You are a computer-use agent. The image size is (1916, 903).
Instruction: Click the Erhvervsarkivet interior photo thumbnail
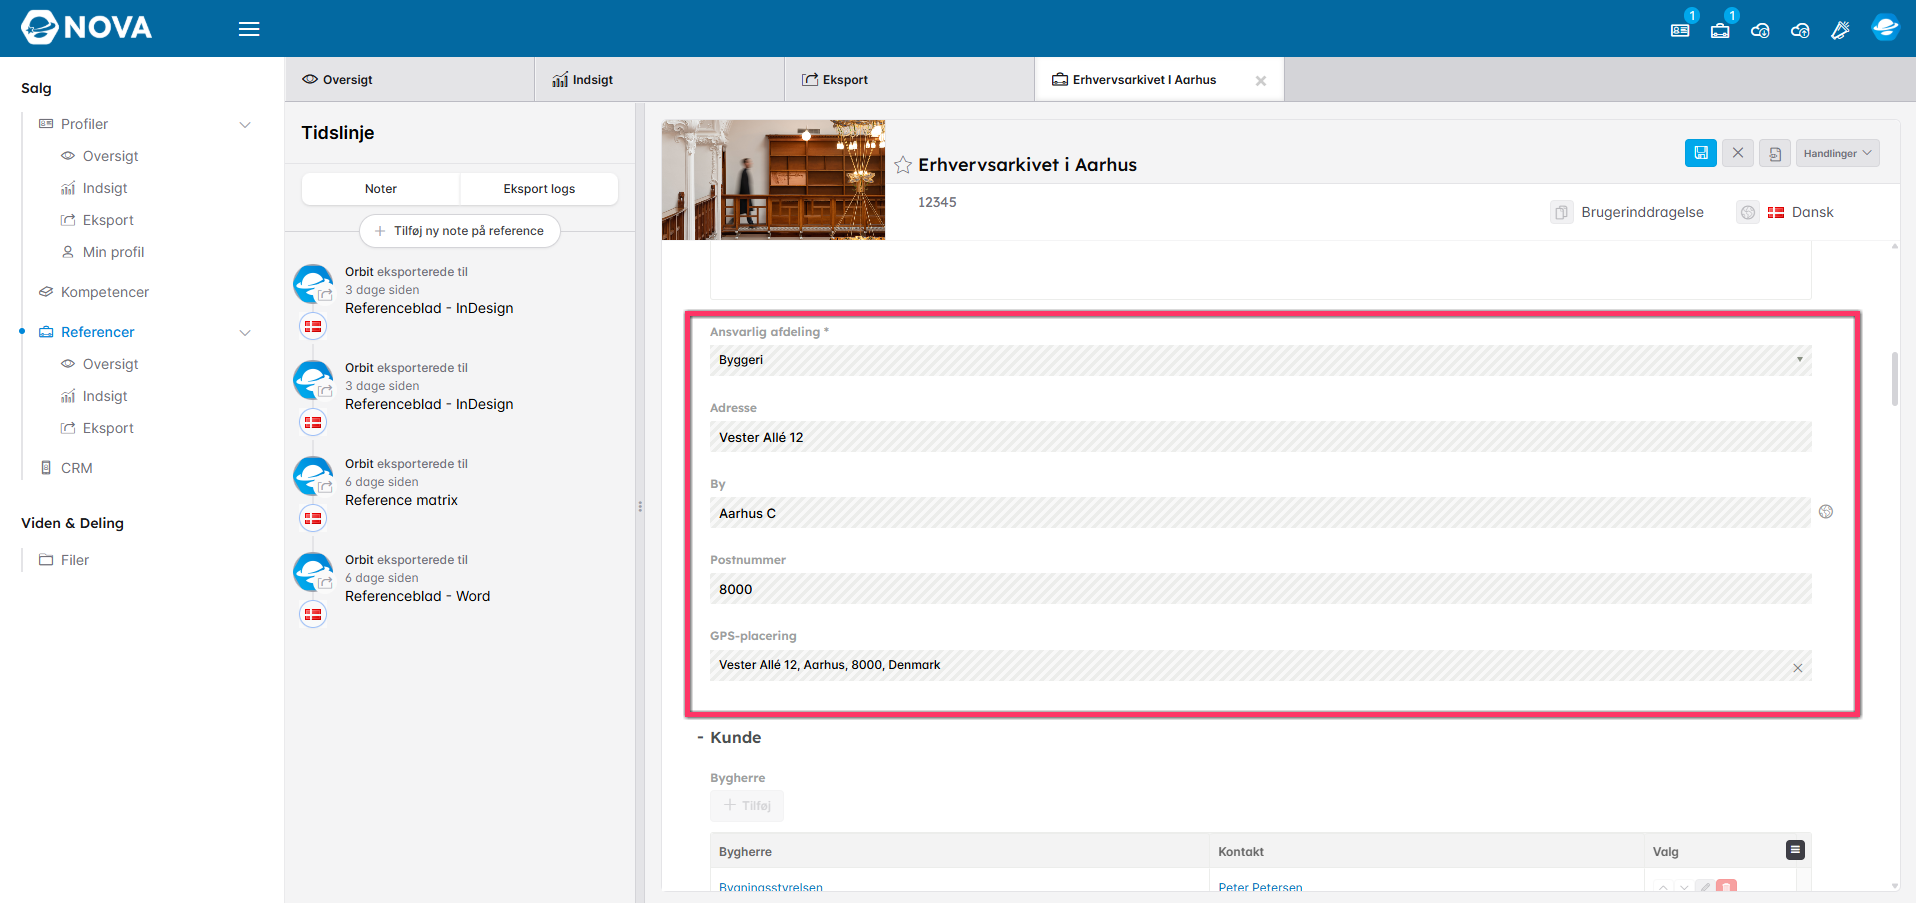(x=773, y=180)
